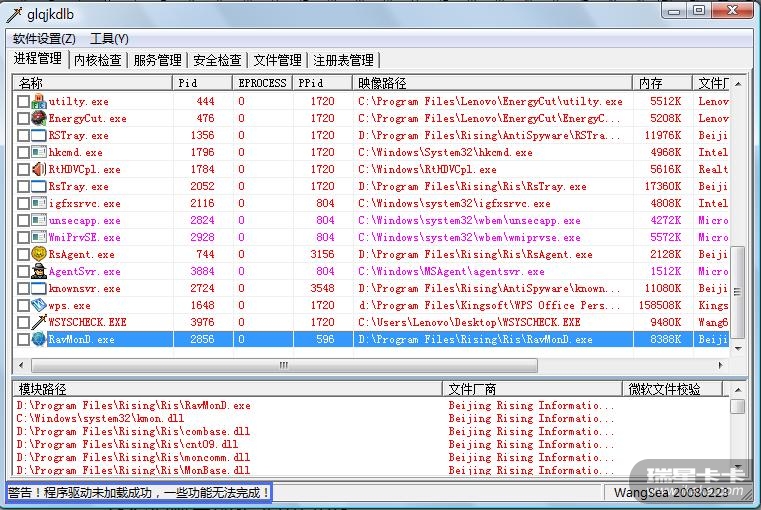Click the WSYSCHECK.EXE wand icon
Image resolution: width=761 pixels, height=510 pixels.
(39, 322)
